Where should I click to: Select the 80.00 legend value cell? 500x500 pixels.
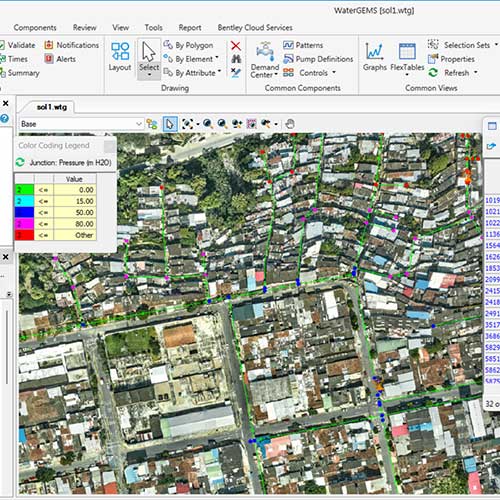pos(75,224)
